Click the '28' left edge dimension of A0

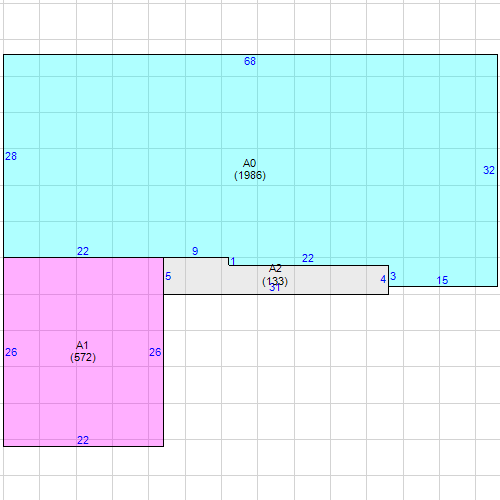click(x=11, y=156)
